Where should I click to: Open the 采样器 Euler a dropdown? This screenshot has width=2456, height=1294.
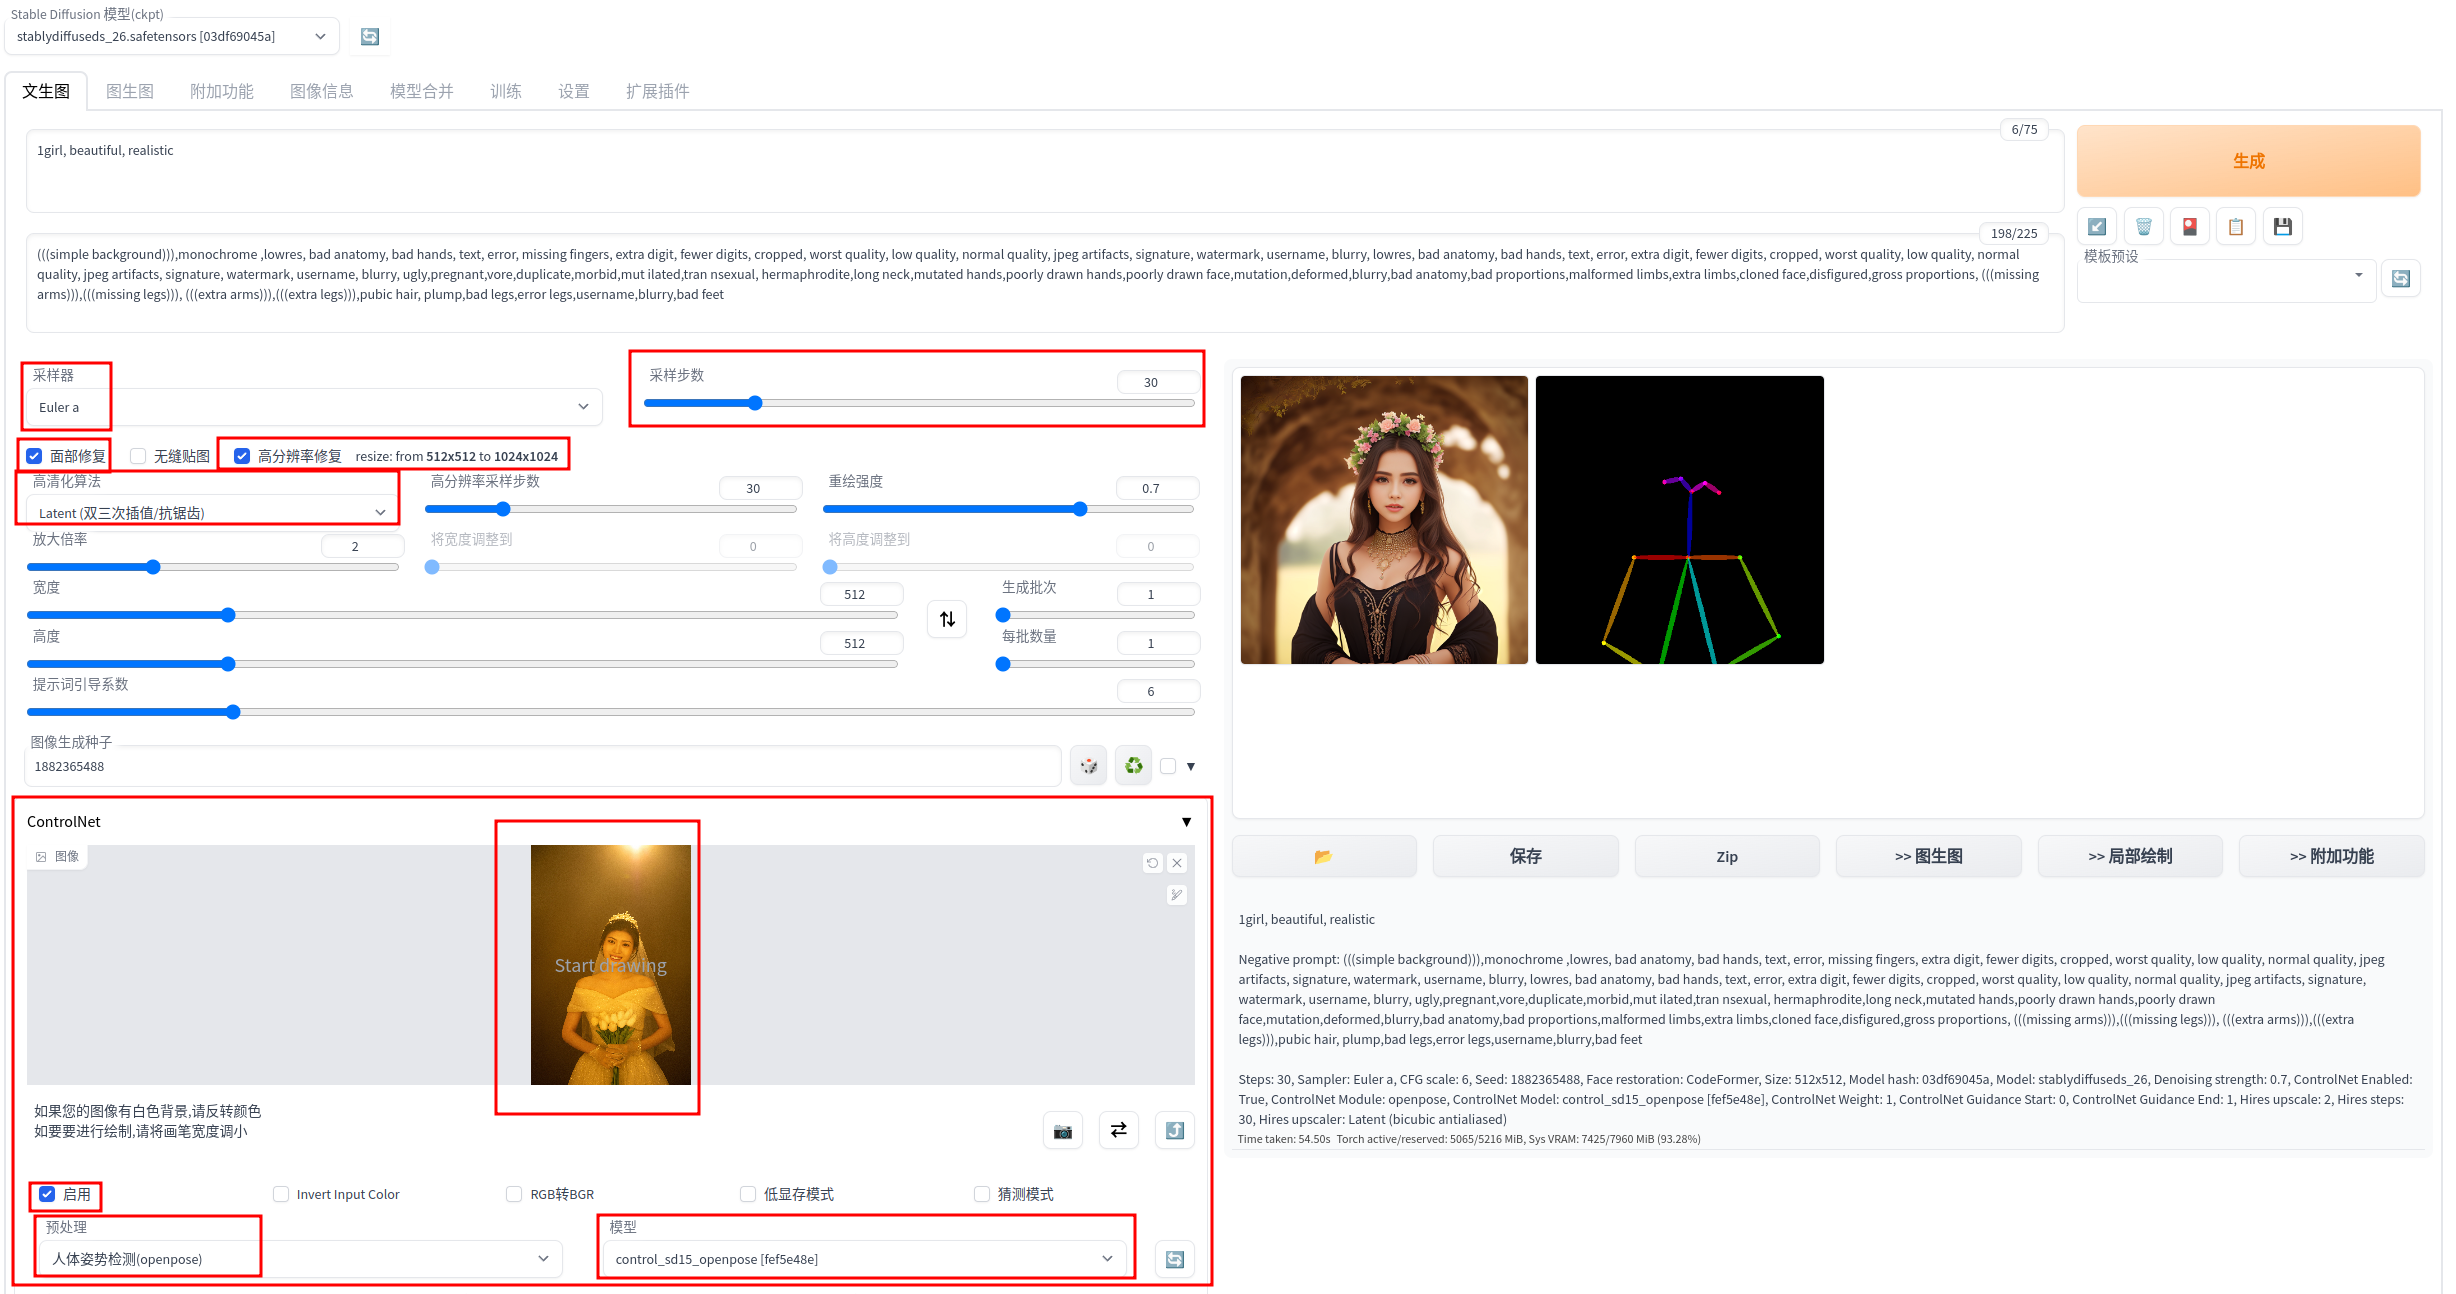point(312,407)
